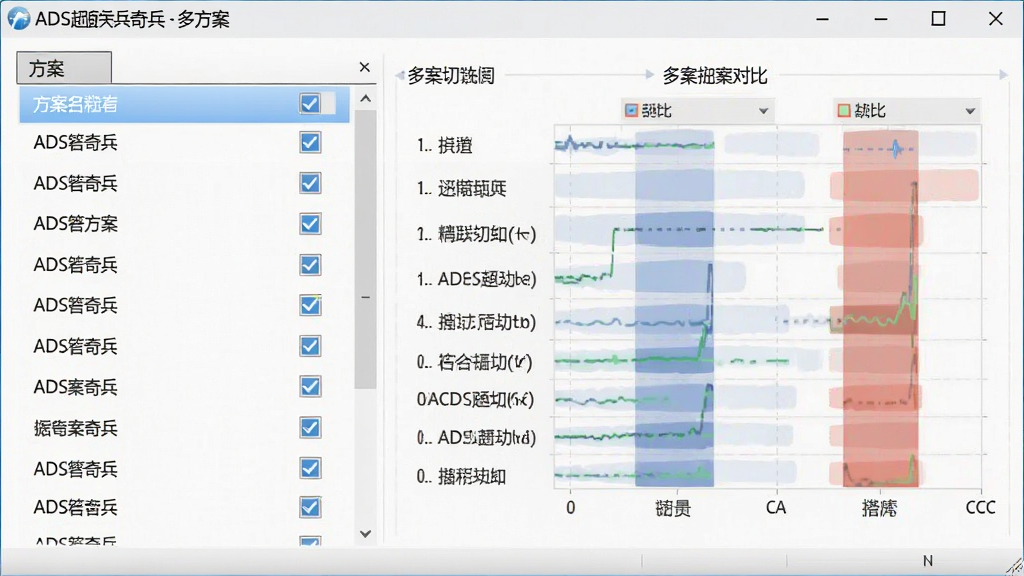Toggle the checkbox for the 据…案奇兵 row
Screen dimensions: 1024x576
310,428
